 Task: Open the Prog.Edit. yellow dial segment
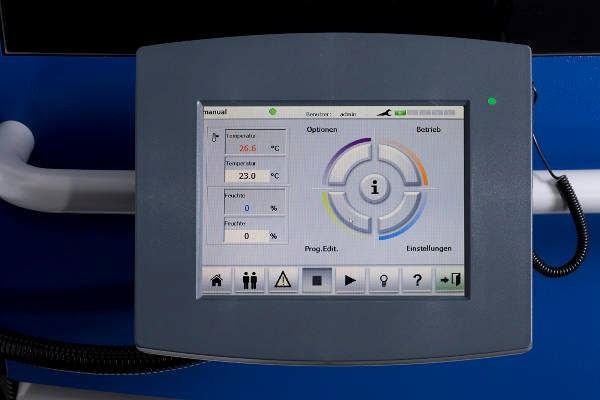(347, 213)
